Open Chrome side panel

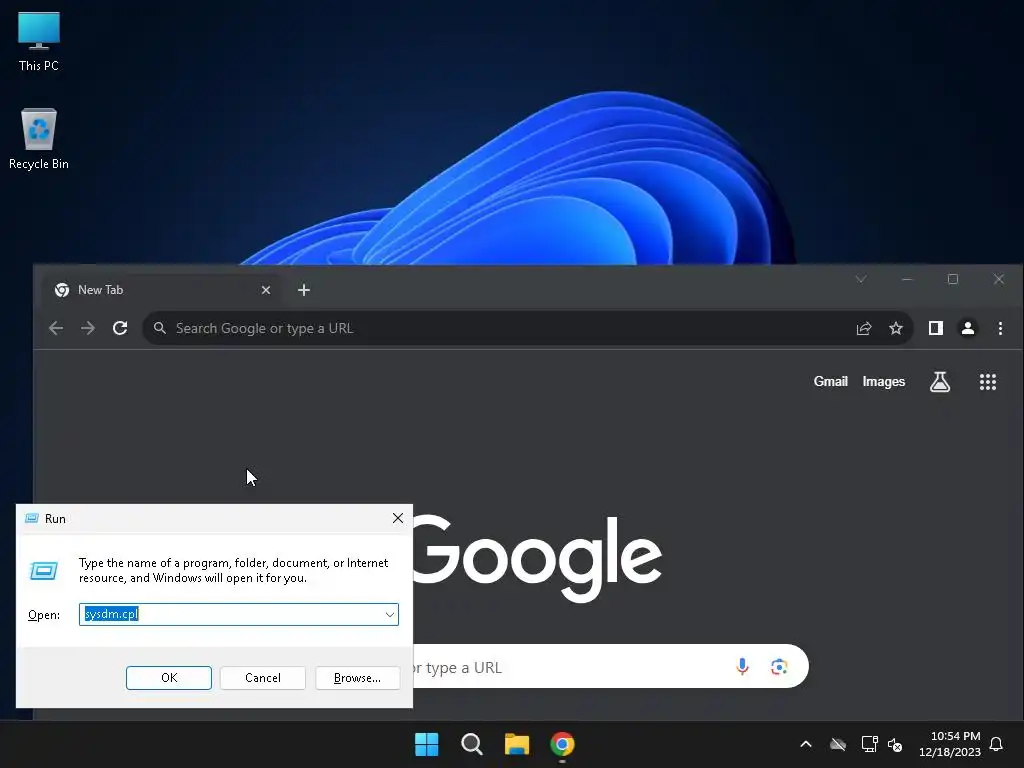tap(936, 328)
